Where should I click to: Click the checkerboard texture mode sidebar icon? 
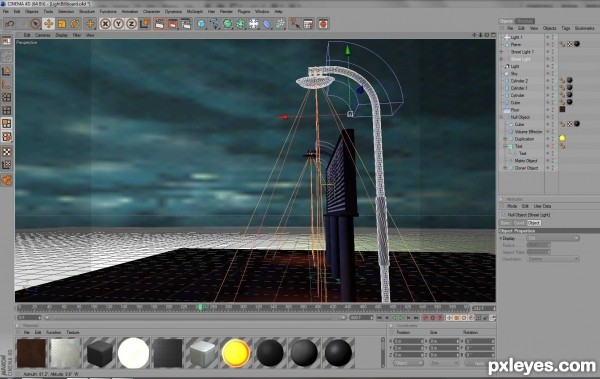[7, 152]
